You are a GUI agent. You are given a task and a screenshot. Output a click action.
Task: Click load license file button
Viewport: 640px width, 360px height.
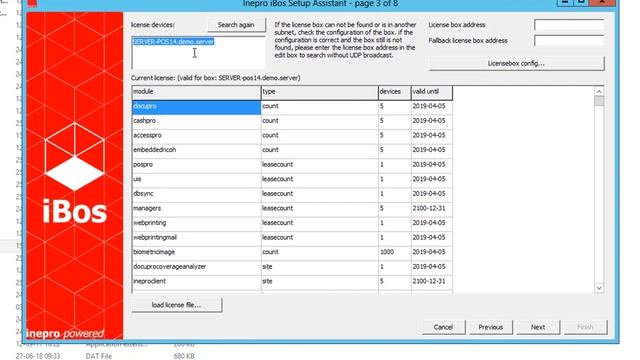tap(176, 305)
